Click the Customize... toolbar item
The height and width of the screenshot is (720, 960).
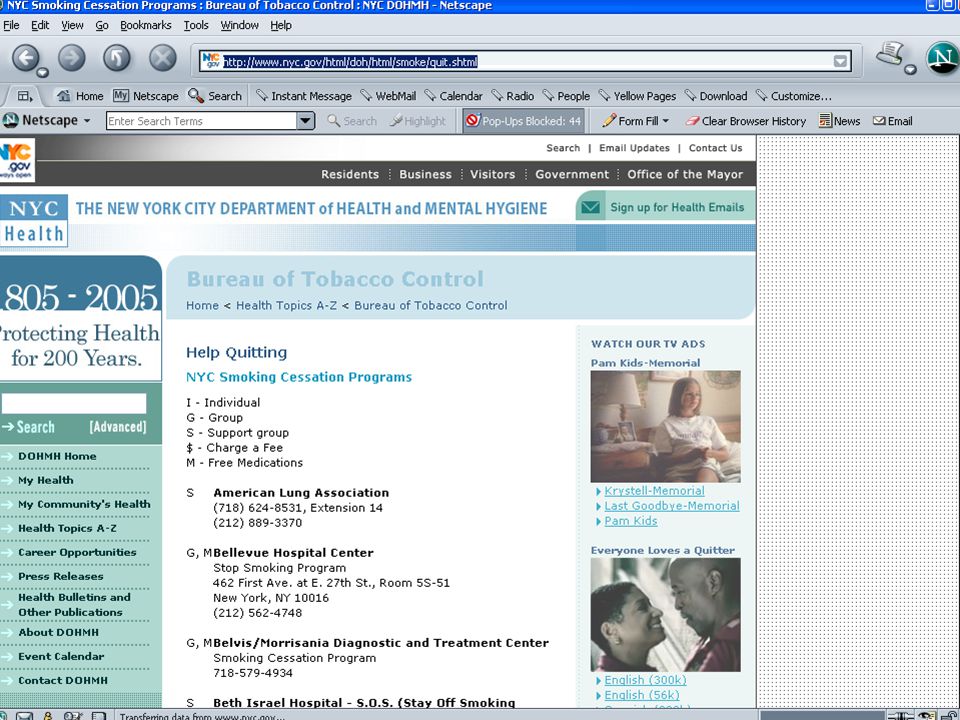793,96
